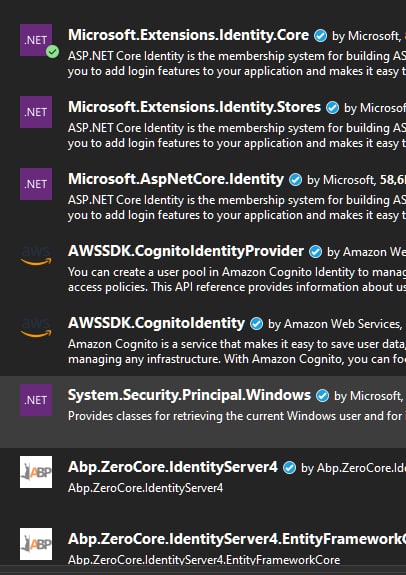Click verified badge beside Microsoft.Extensions.Identity.Core
The image size is (406, 575).
click(x=320, y=36)
